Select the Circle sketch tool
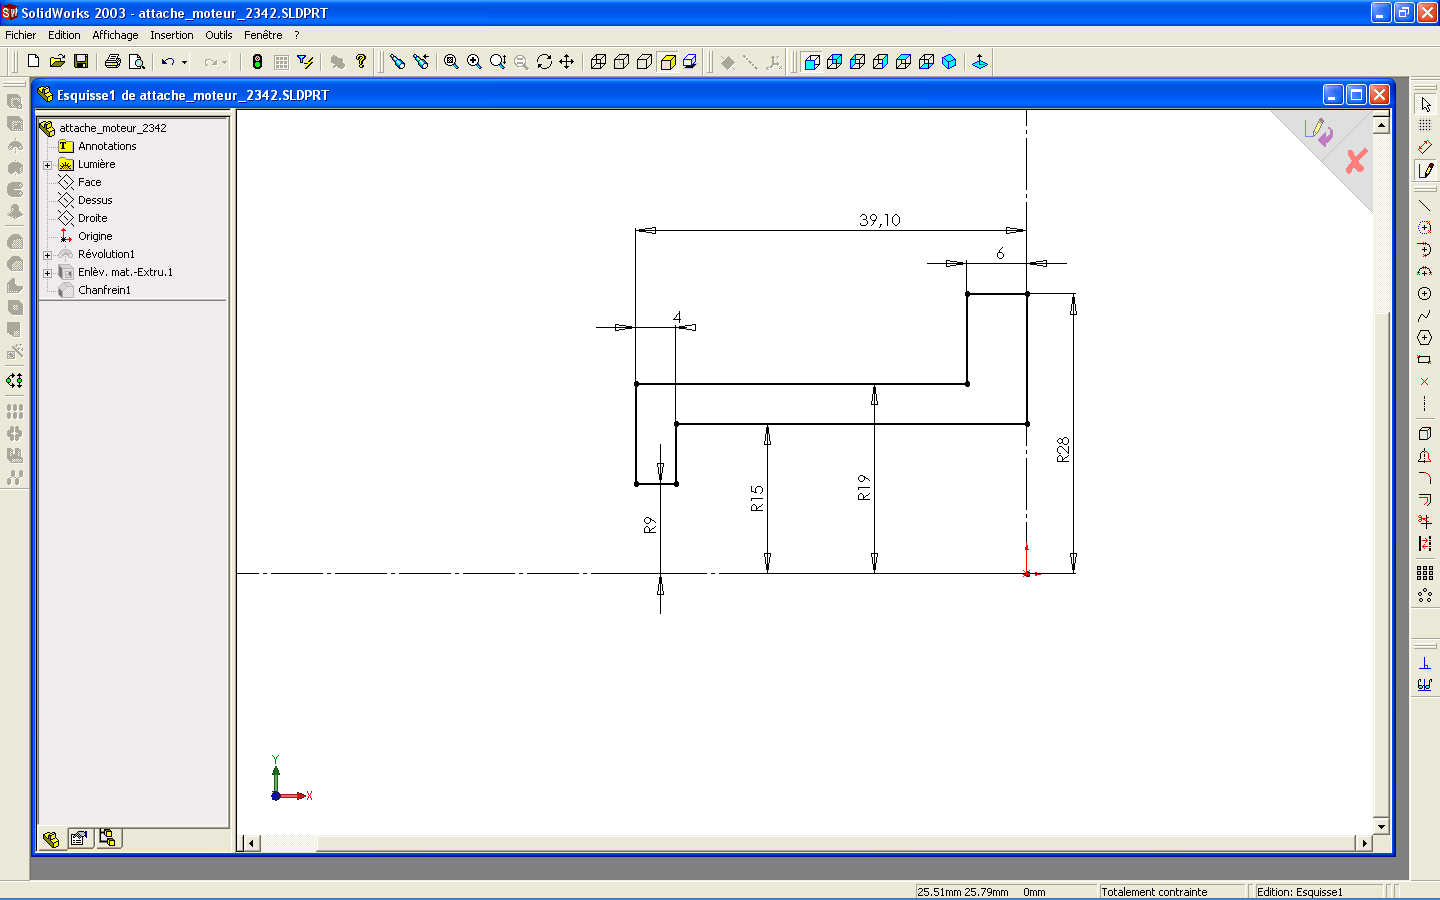 [x=1425, y=294]
